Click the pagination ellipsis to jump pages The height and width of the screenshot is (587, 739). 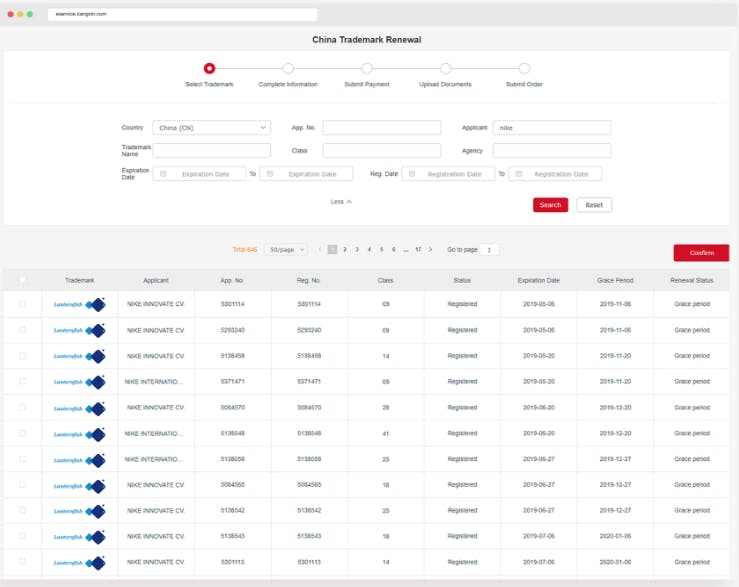pos(406,250)
